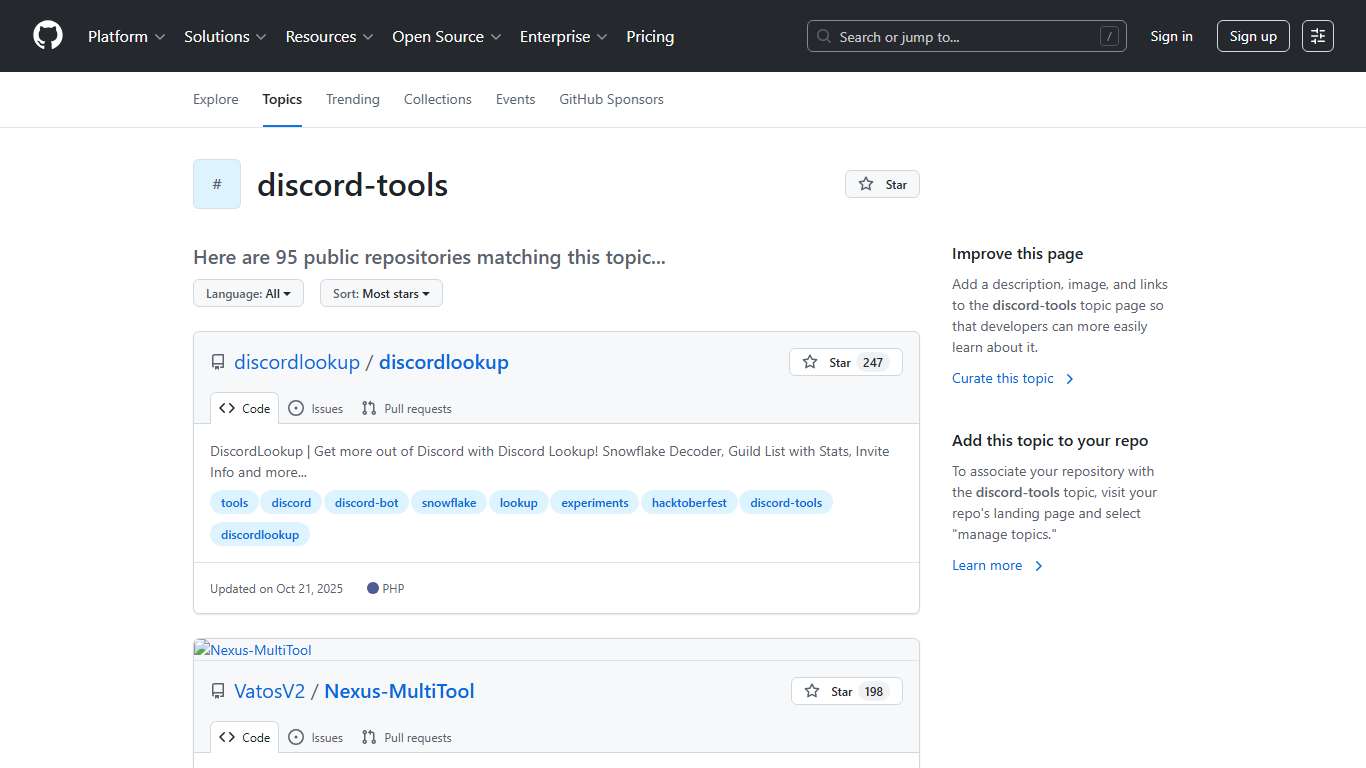Open the Language filter dropdown
Screen dimensions: 1366x768
tap(248, 293)
